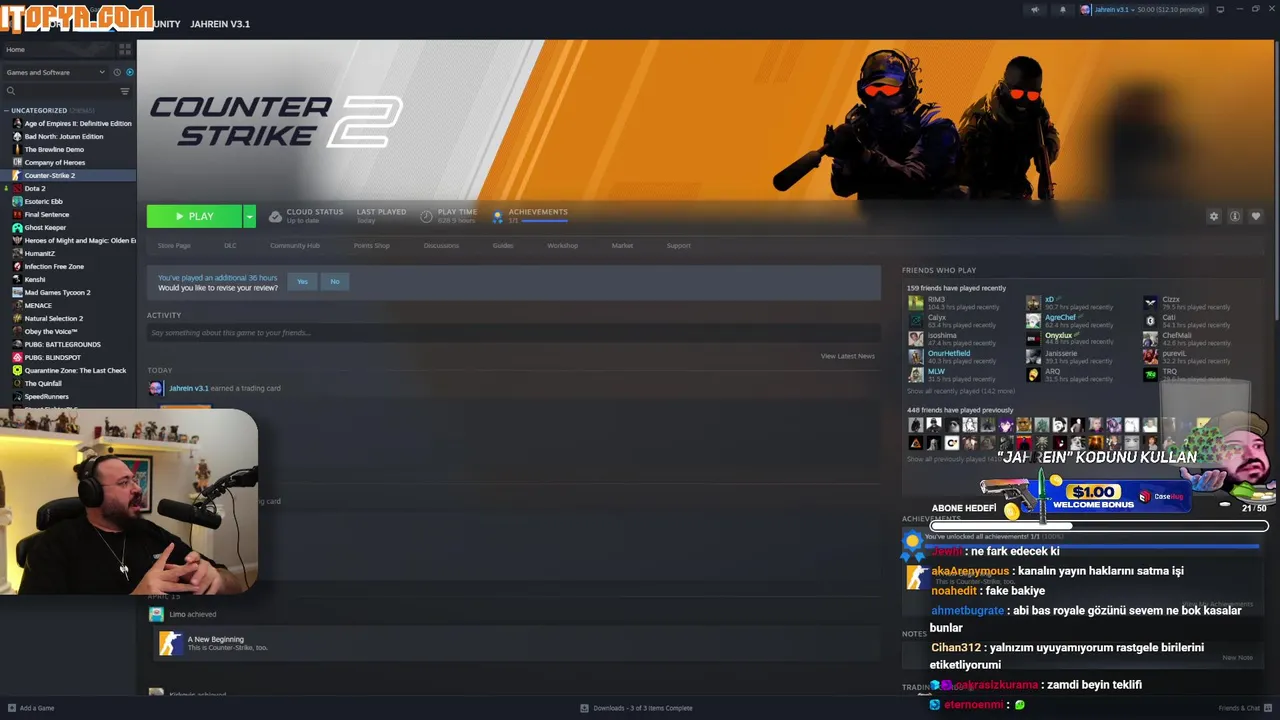
Task: Collapse the Uncategorized section
Action: [x=7, y=110]
